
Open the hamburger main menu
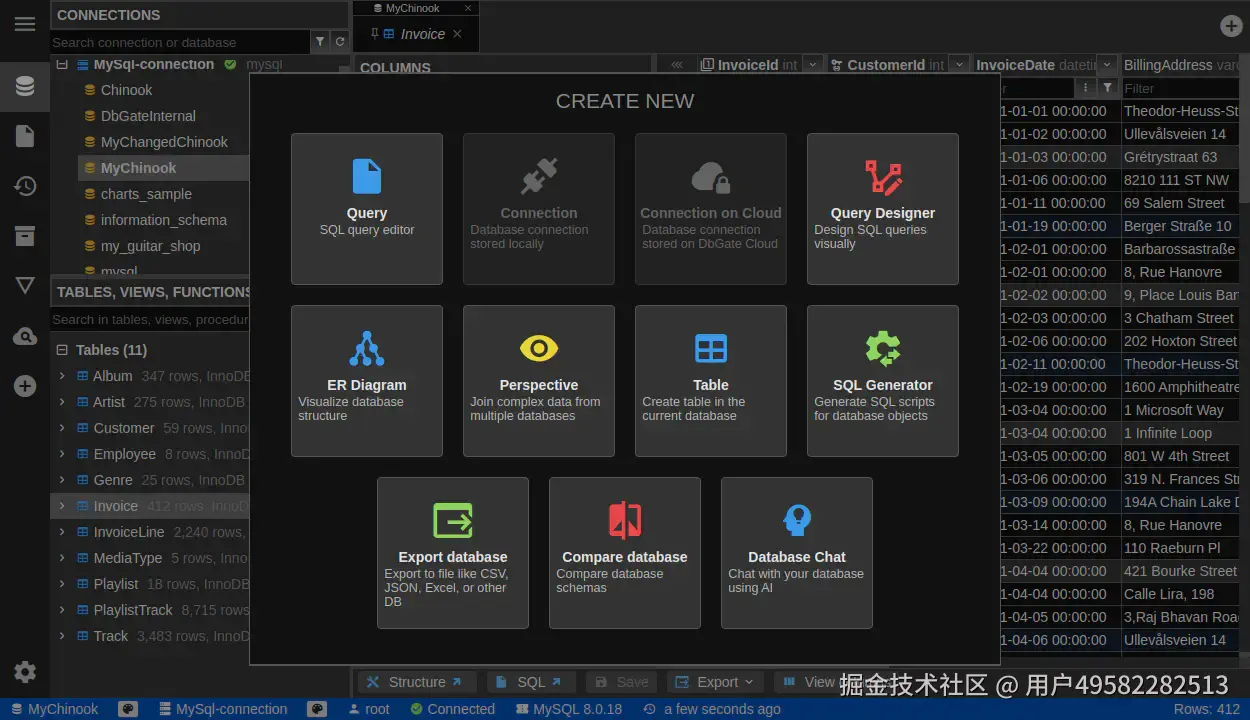click(x=25, y=24)
